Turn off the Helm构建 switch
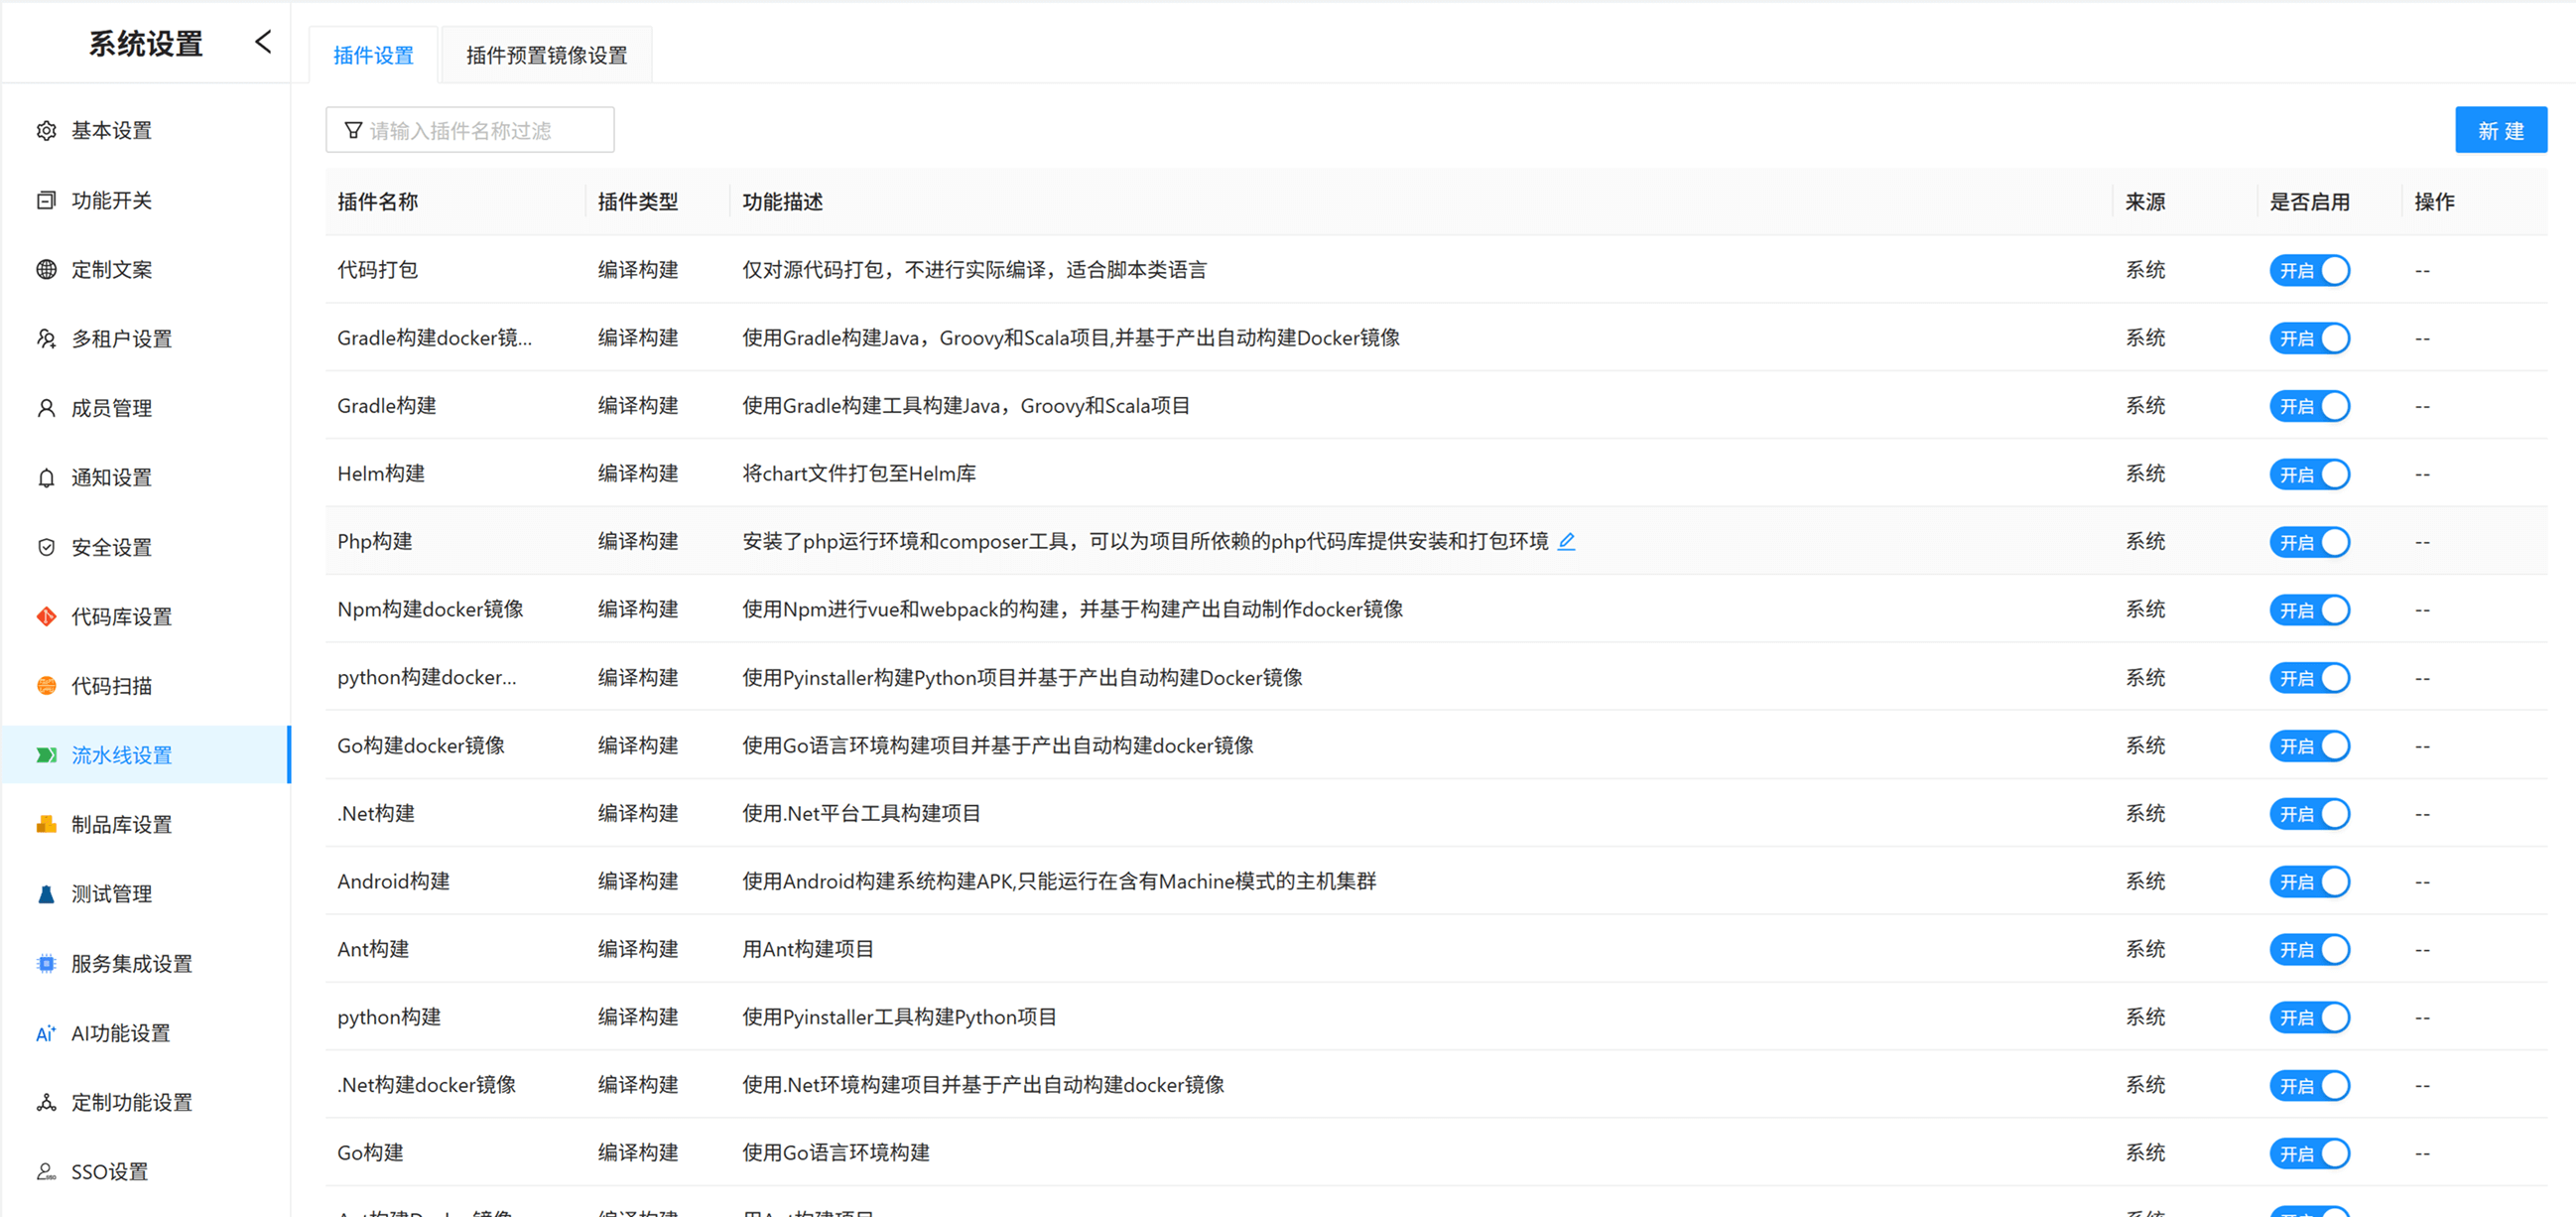 pyautogui.click(x=2308, y=474)
